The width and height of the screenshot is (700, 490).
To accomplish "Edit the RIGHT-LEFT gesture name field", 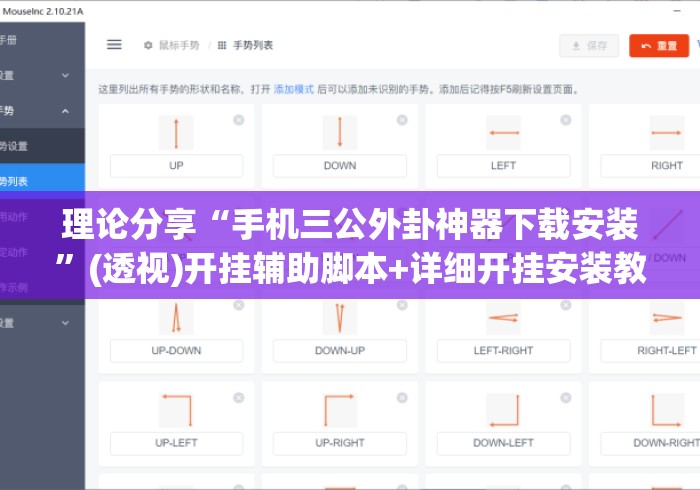I will [650, 351].
